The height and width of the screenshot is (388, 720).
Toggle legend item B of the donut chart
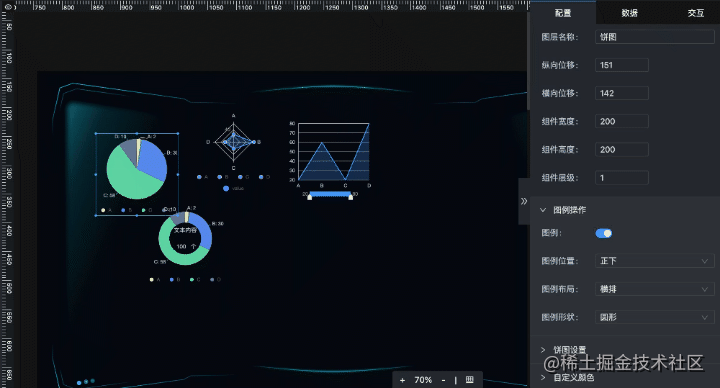175,279
